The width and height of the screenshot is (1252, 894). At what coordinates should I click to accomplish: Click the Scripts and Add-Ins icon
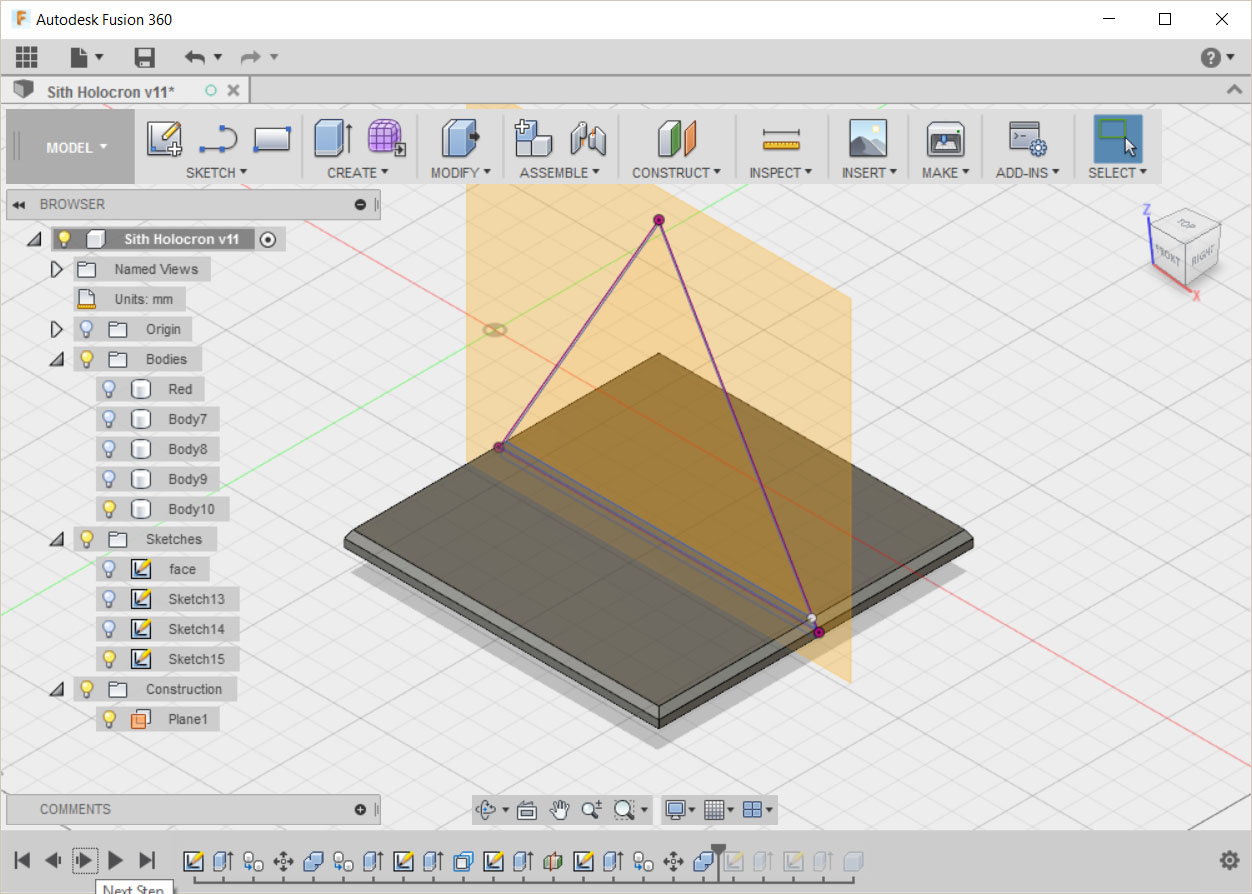coord(1027,138)
